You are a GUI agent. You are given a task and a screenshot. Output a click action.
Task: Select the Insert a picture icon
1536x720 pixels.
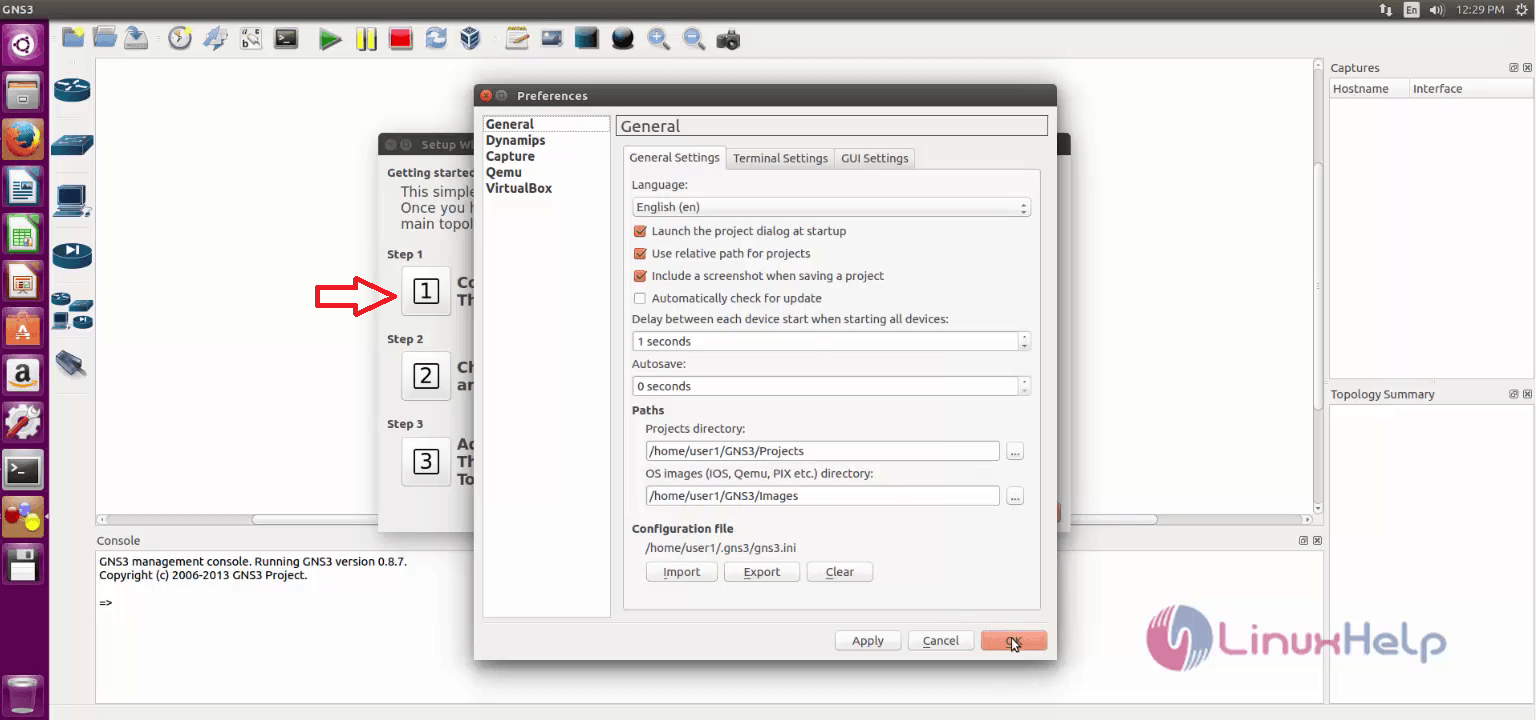pyautogui.click(x=552, y=39)
